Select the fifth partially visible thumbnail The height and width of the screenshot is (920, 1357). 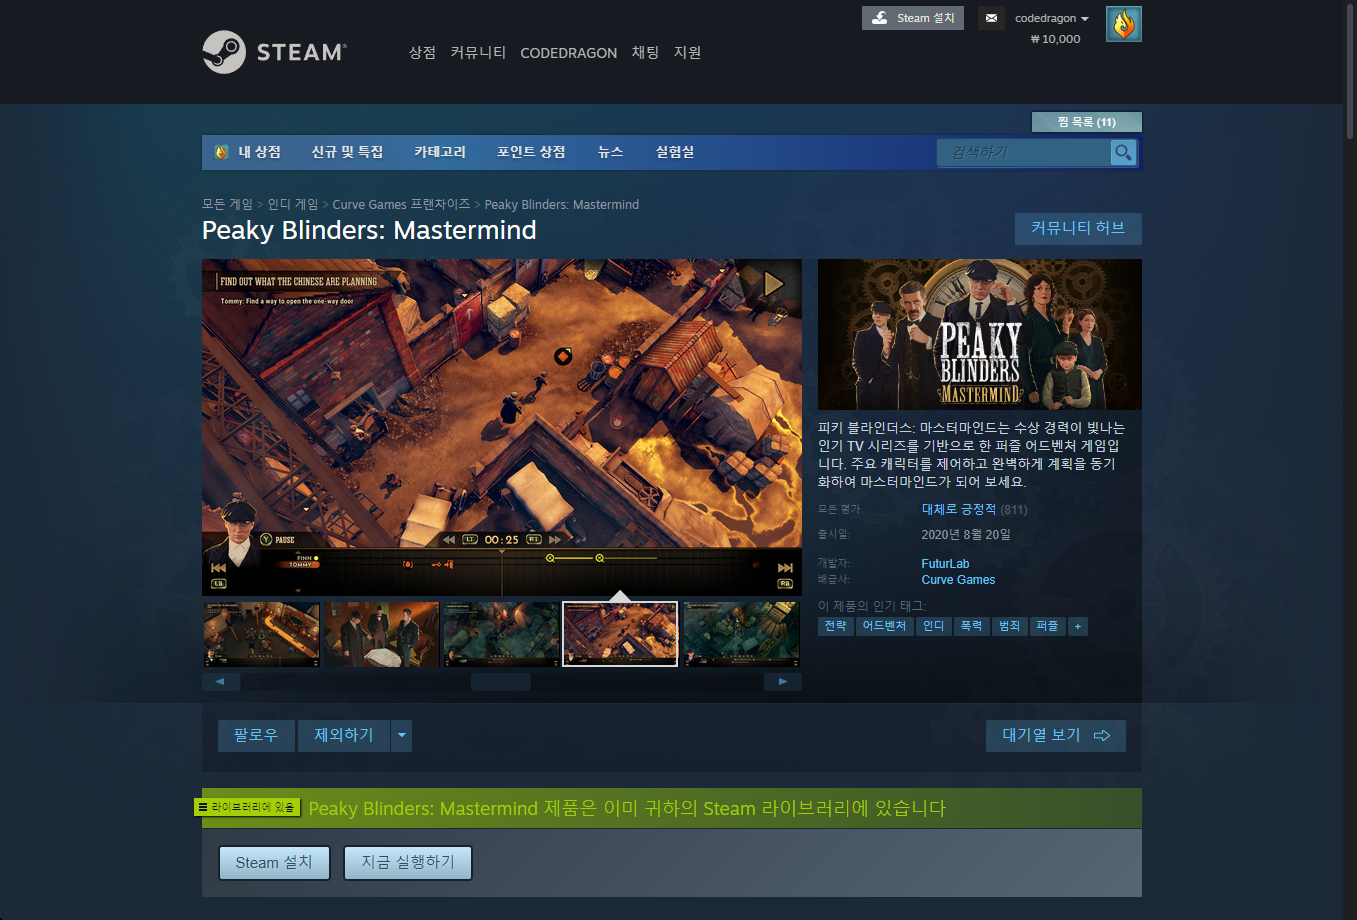pos(741,634)
